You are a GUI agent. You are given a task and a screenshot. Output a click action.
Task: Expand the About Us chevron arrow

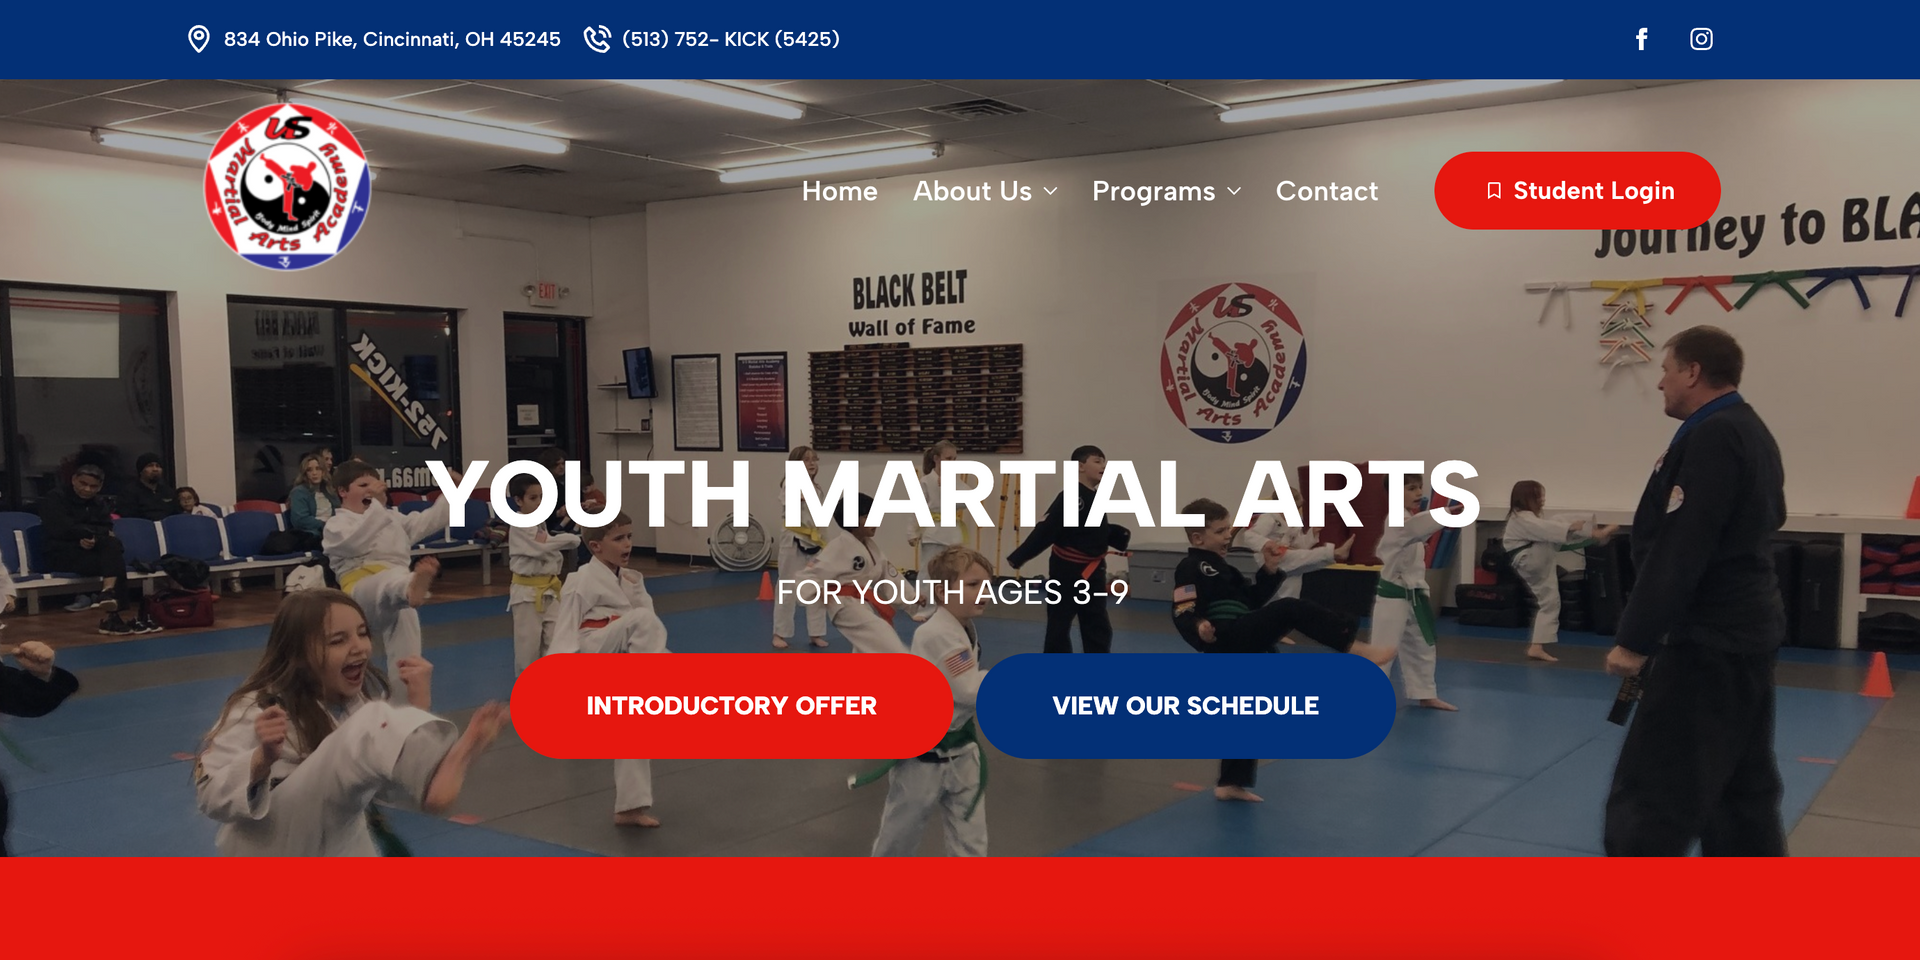[1050, 191]
